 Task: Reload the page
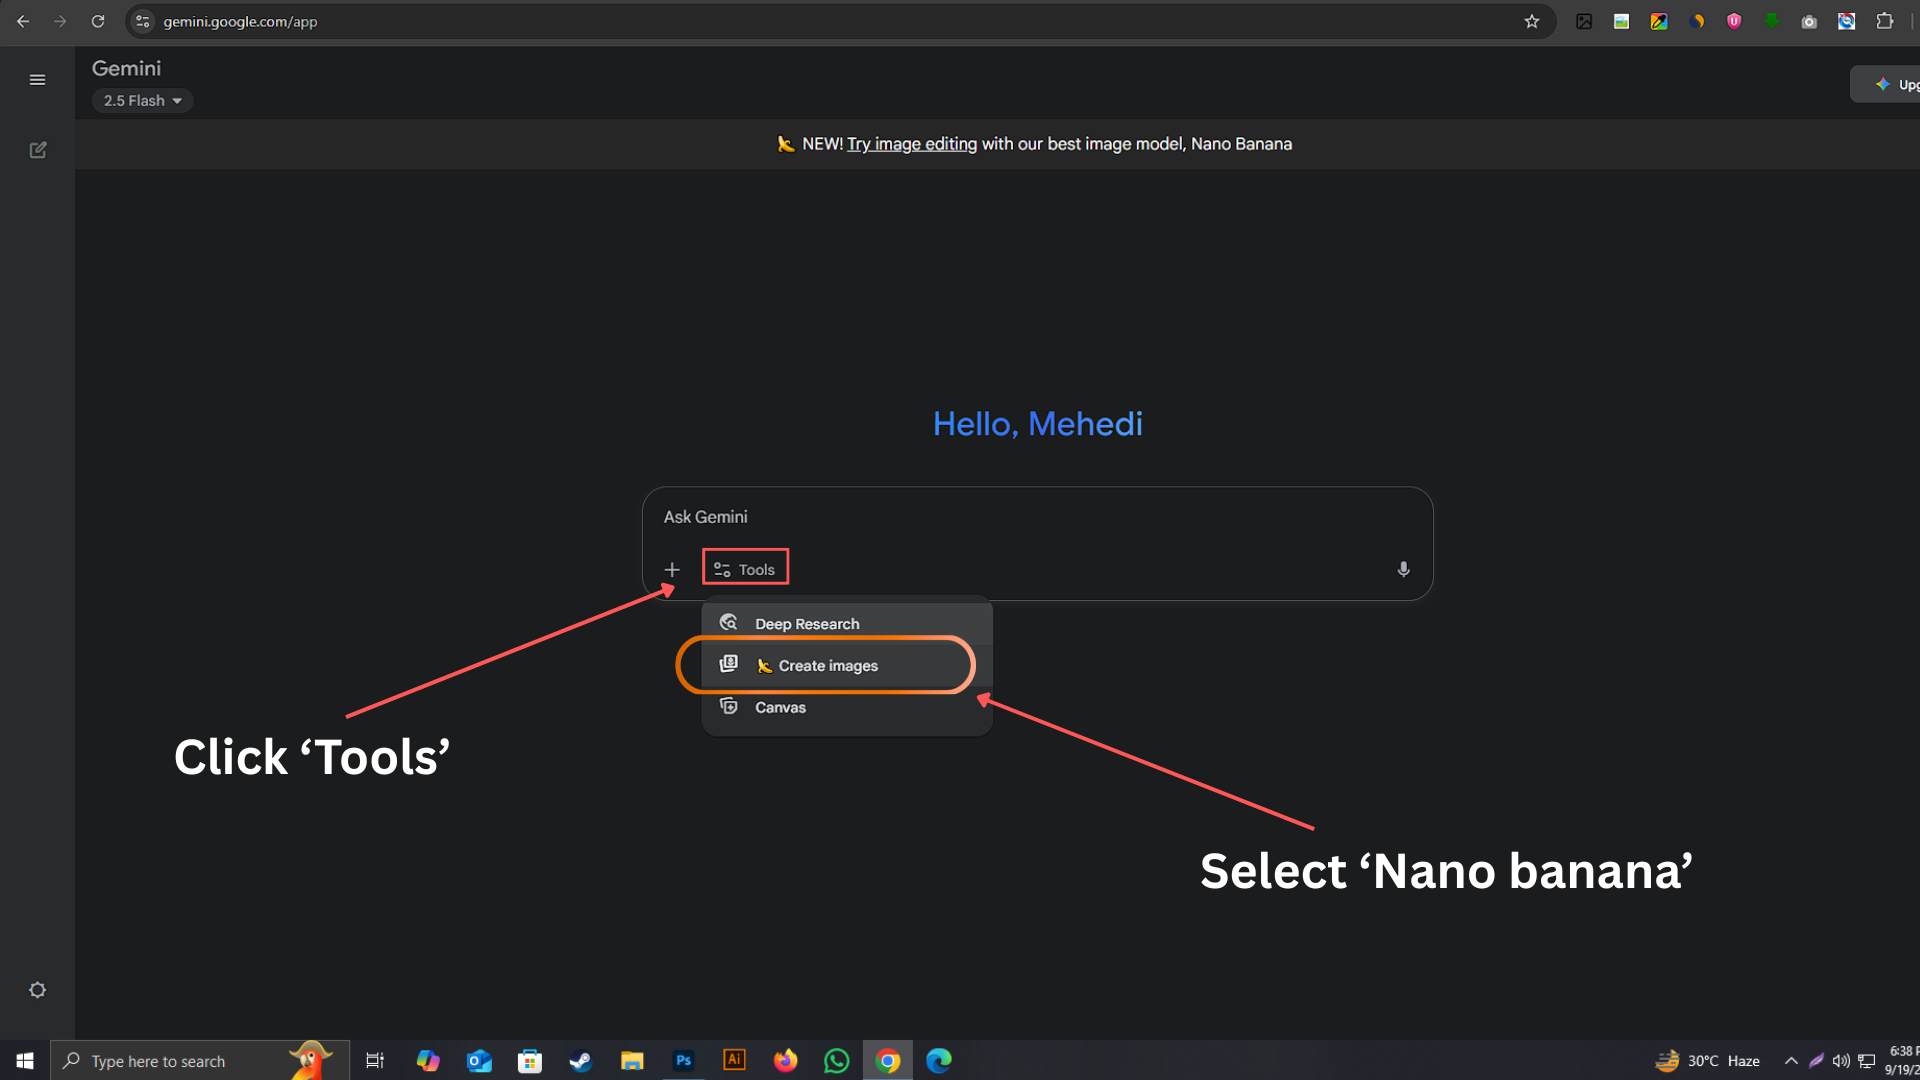98,21
